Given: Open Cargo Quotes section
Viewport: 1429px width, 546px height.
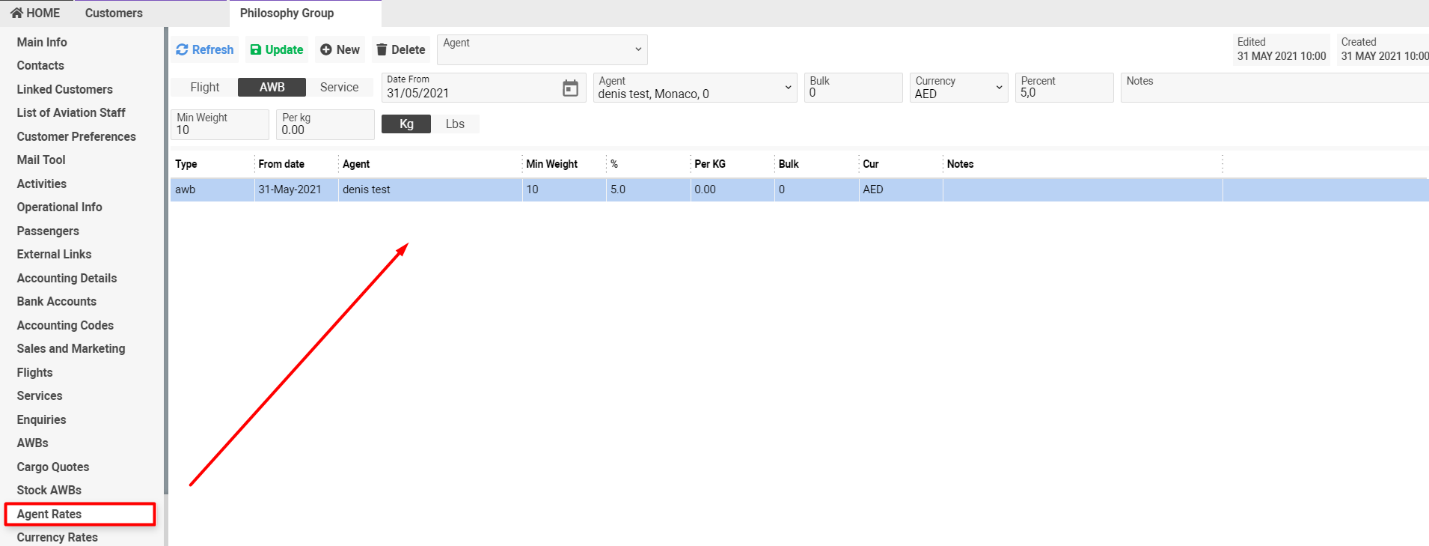Looking at the screenshot, I should point(53,467).
